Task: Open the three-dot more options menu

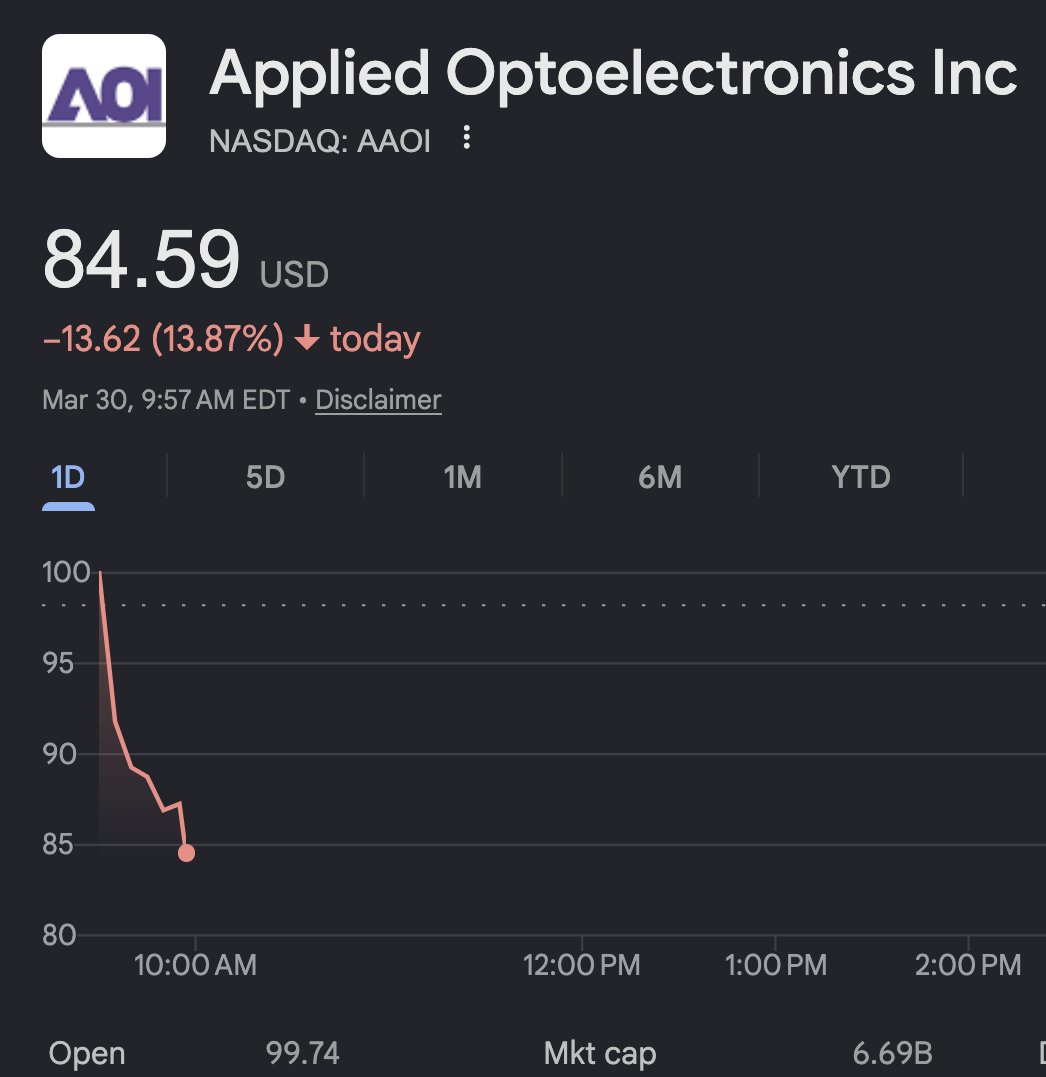Action: [466, 139]
